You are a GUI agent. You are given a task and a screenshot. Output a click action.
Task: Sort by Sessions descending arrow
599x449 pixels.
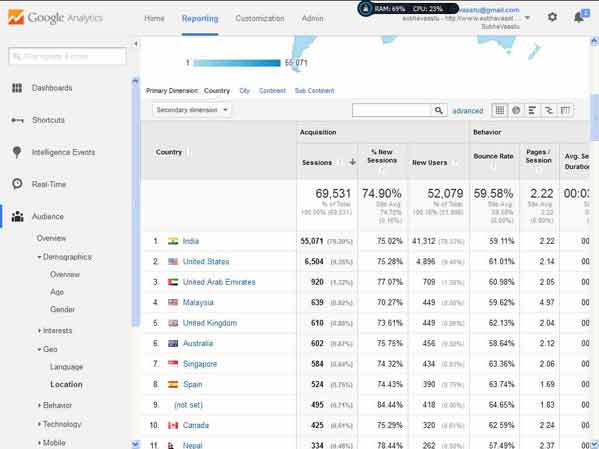(x=353, y=162)
